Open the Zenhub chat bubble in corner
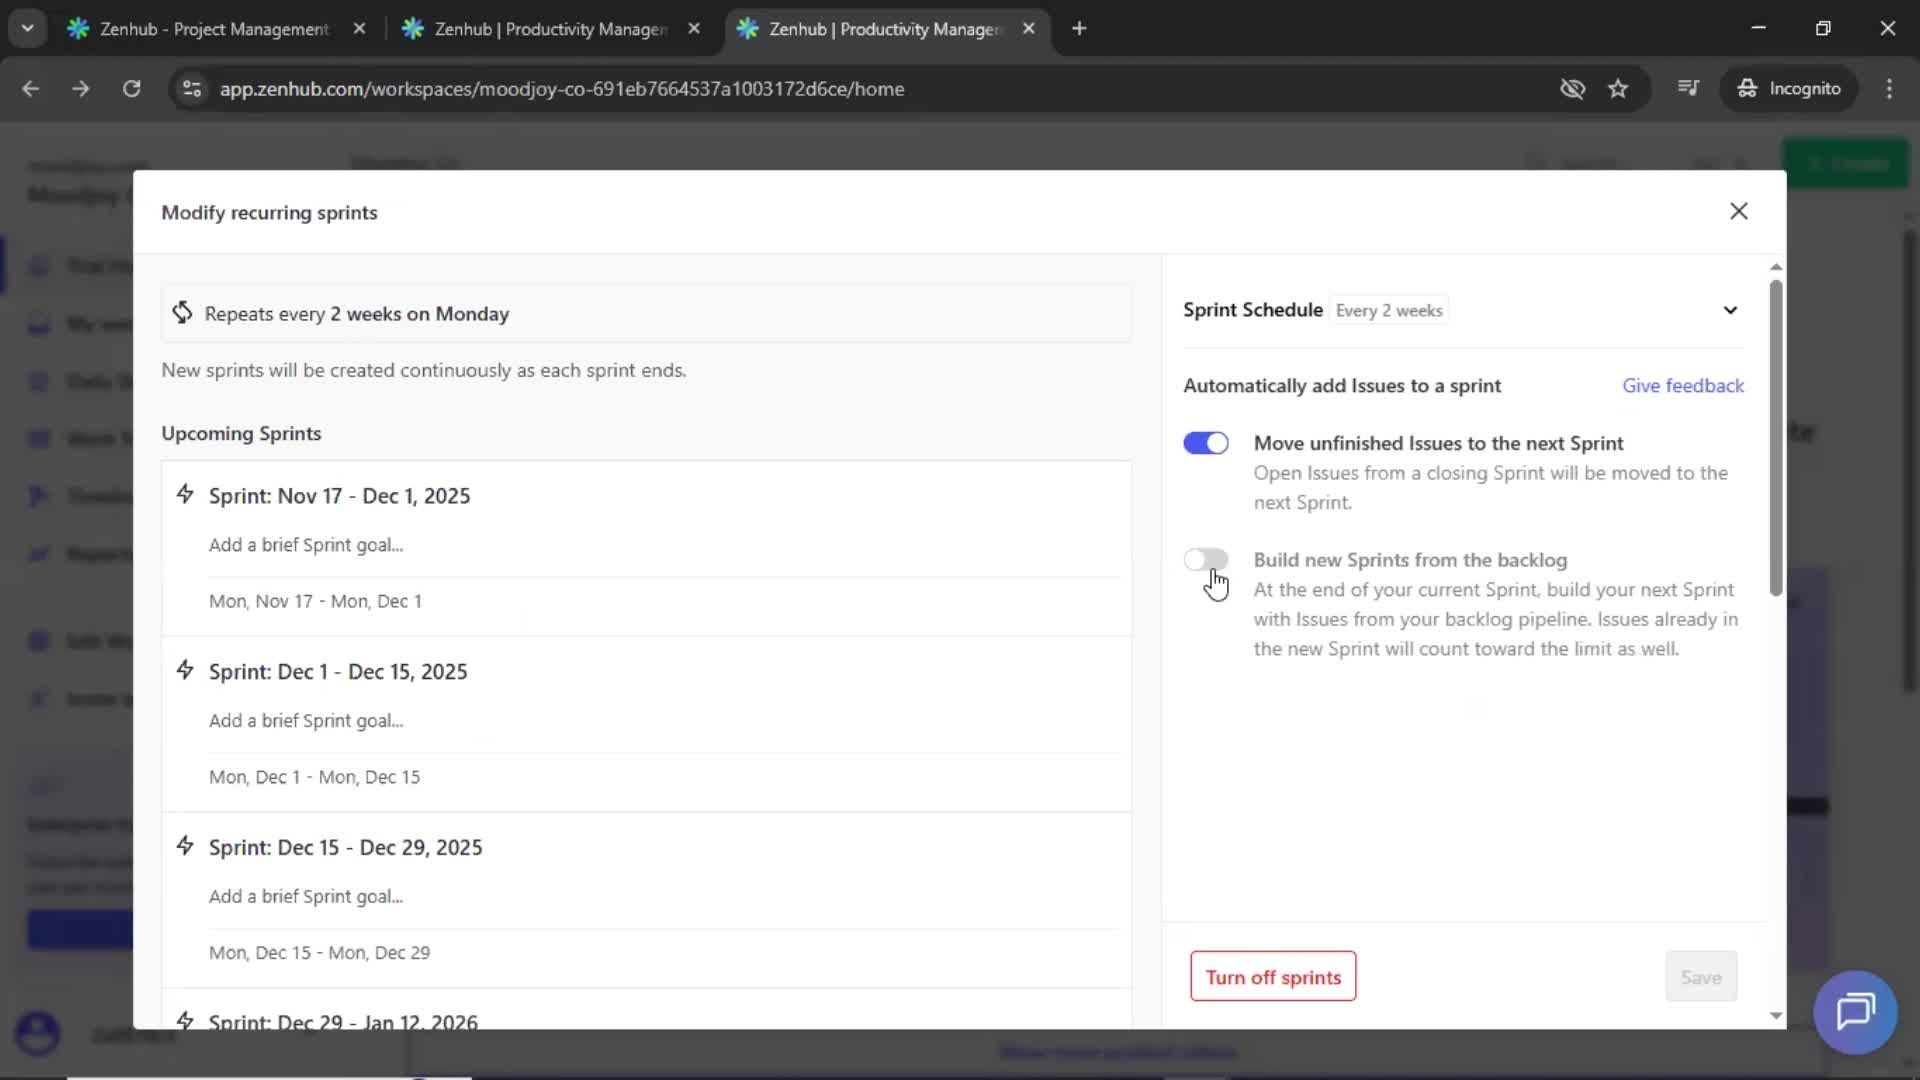 [x=1855, y=1013]
